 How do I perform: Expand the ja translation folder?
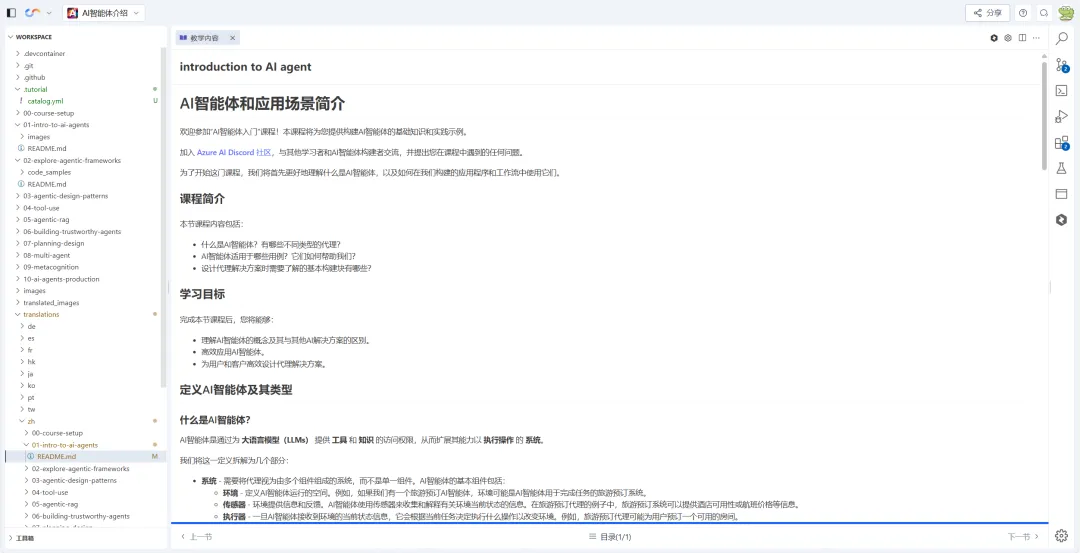30,374
